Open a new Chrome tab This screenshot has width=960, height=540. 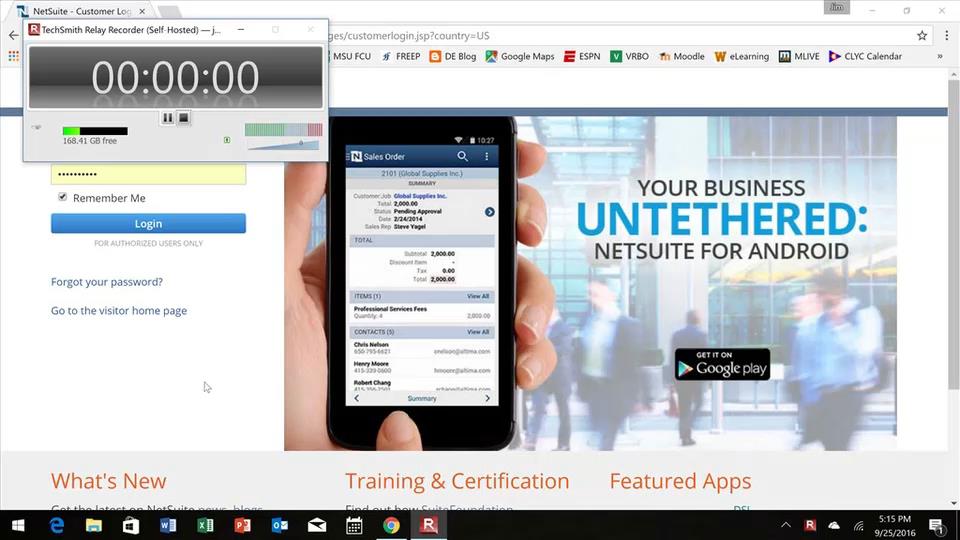point(168,11)
